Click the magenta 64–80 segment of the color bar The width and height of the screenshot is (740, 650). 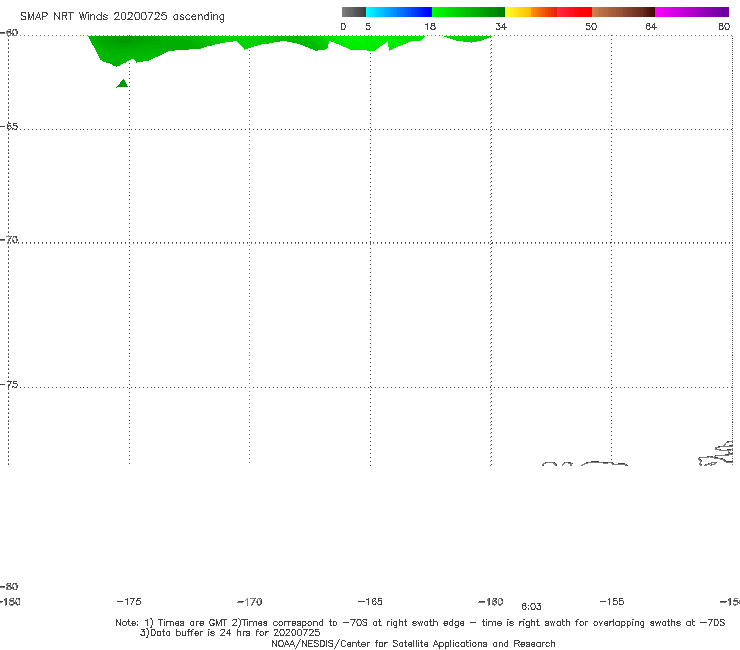[x=692, y=12]
